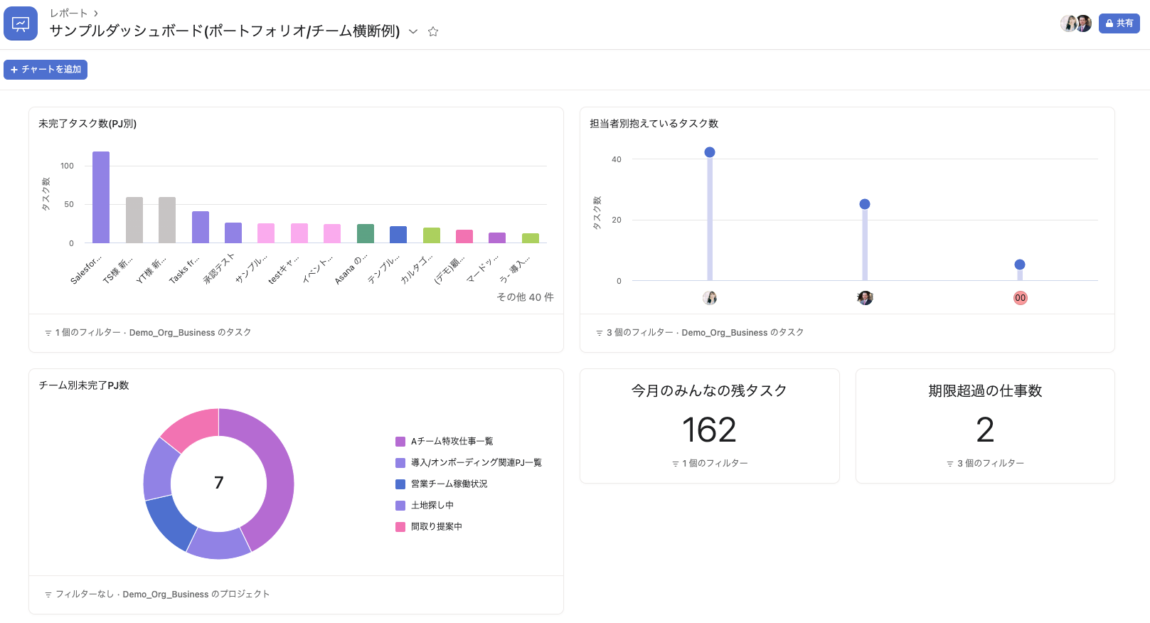
Task: Click the dashboard chart icon in the header
Action: [22, 22]
